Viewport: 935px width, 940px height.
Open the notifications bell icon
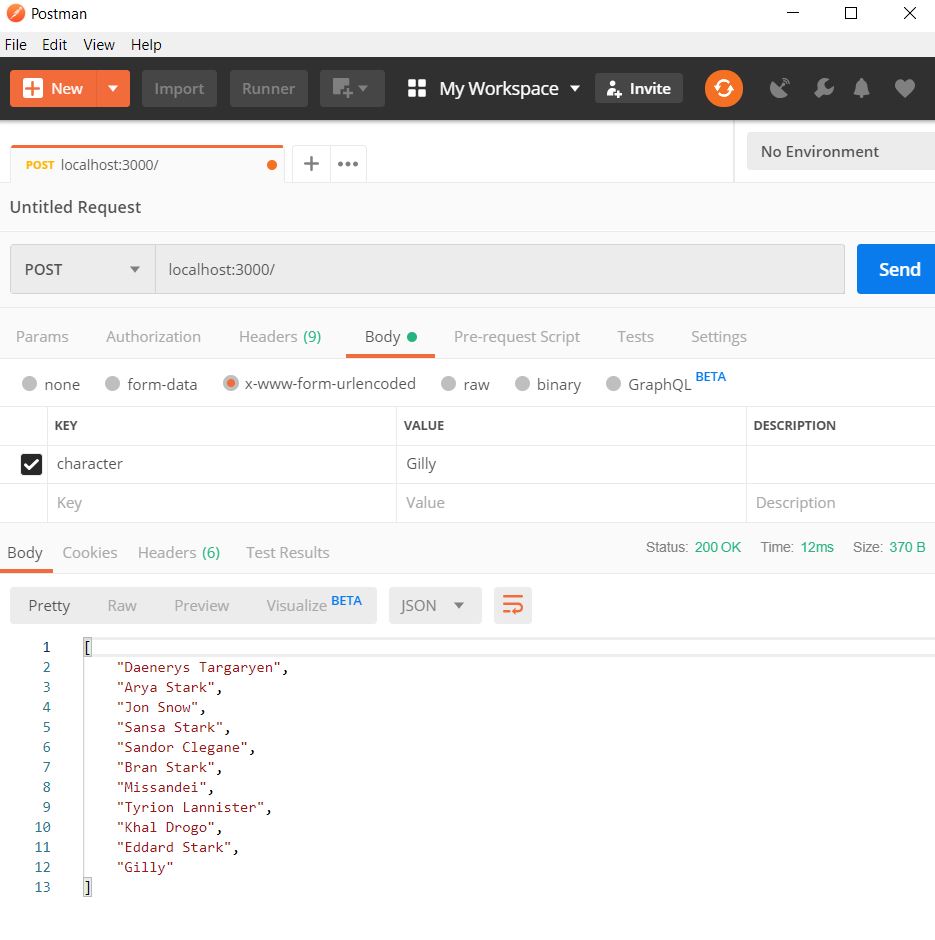[861, 89]
